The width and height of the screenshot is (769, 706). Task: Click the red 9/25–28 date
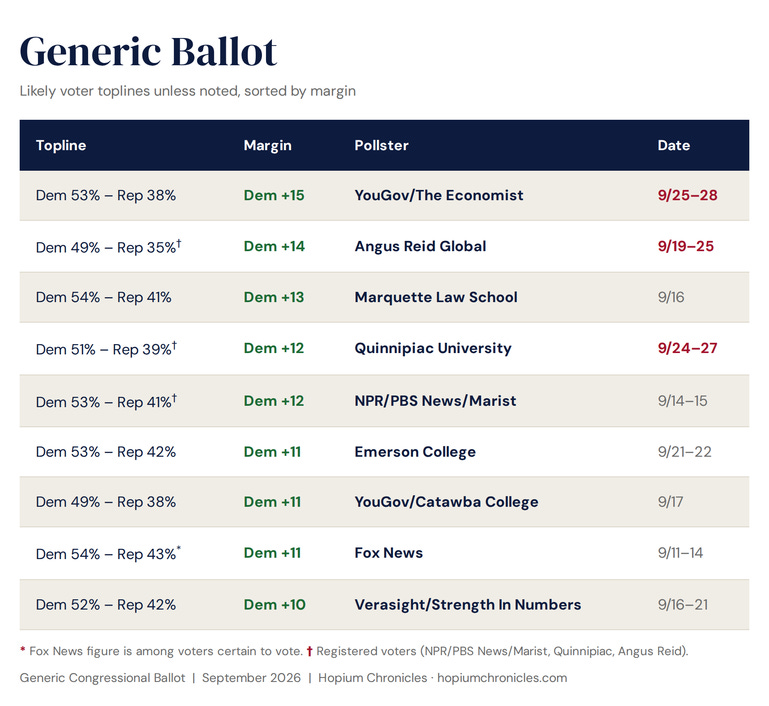click(x=687, y=195)
